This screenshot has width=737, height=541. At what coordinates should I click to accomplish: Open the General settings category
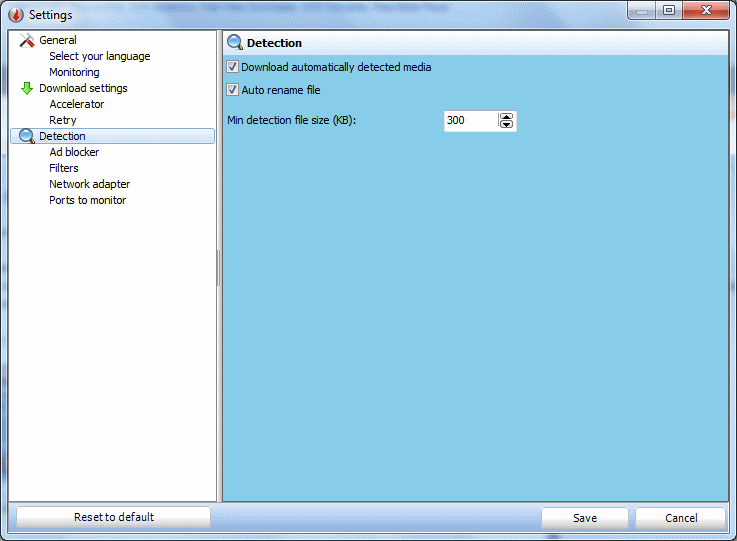(58, 40)
